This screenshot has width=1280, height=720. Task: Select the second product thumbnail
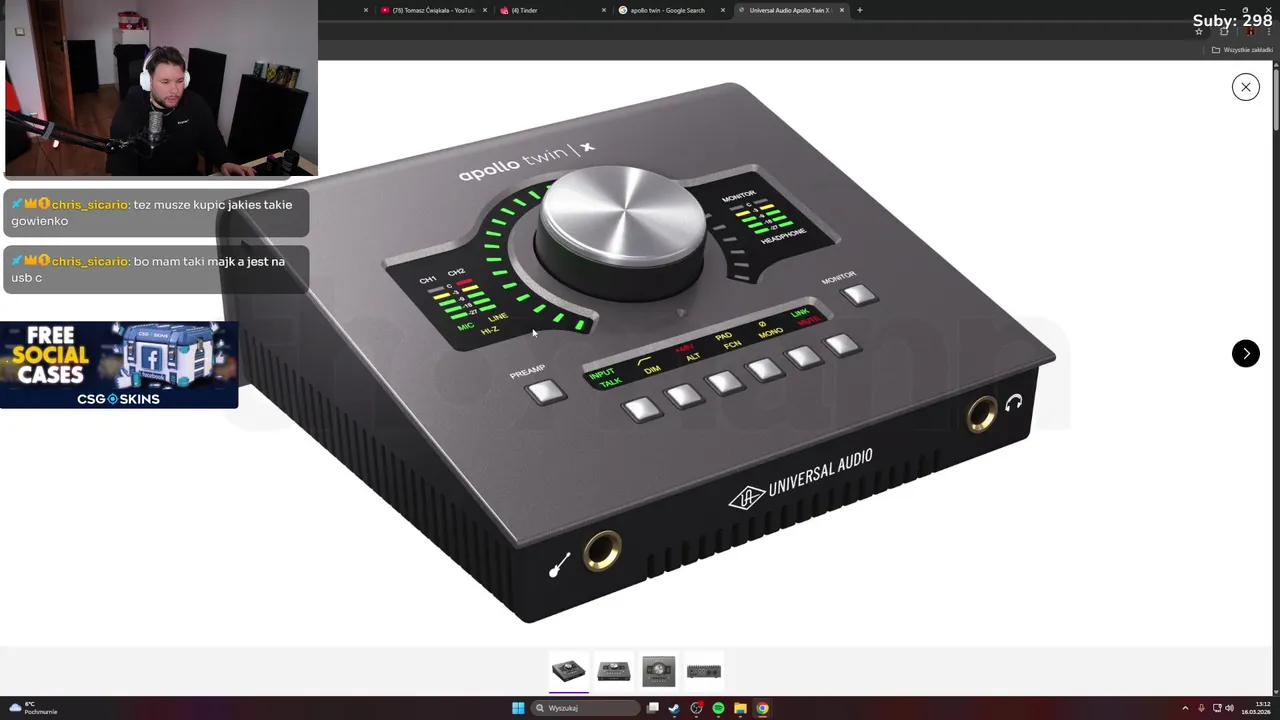pyautogui.click(x=614, y=671)
